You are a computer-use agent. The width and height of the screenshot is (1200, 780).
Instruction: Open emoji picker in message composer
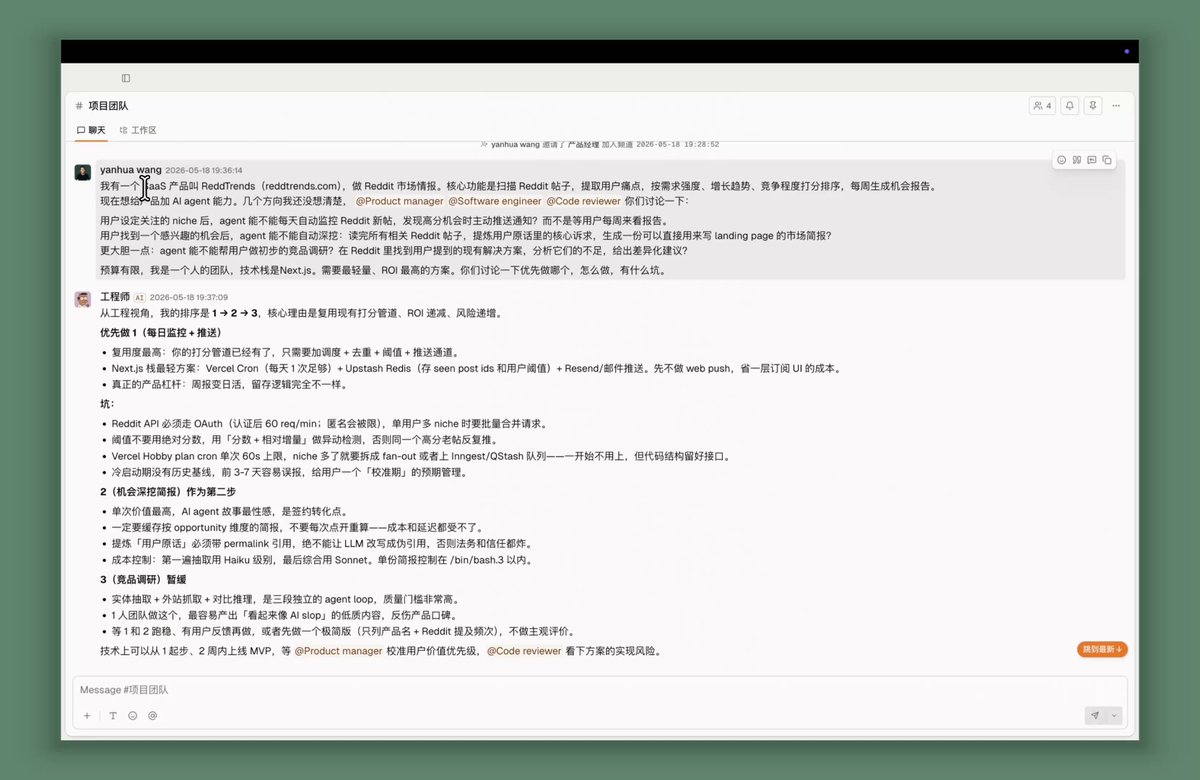coord(132,715)
